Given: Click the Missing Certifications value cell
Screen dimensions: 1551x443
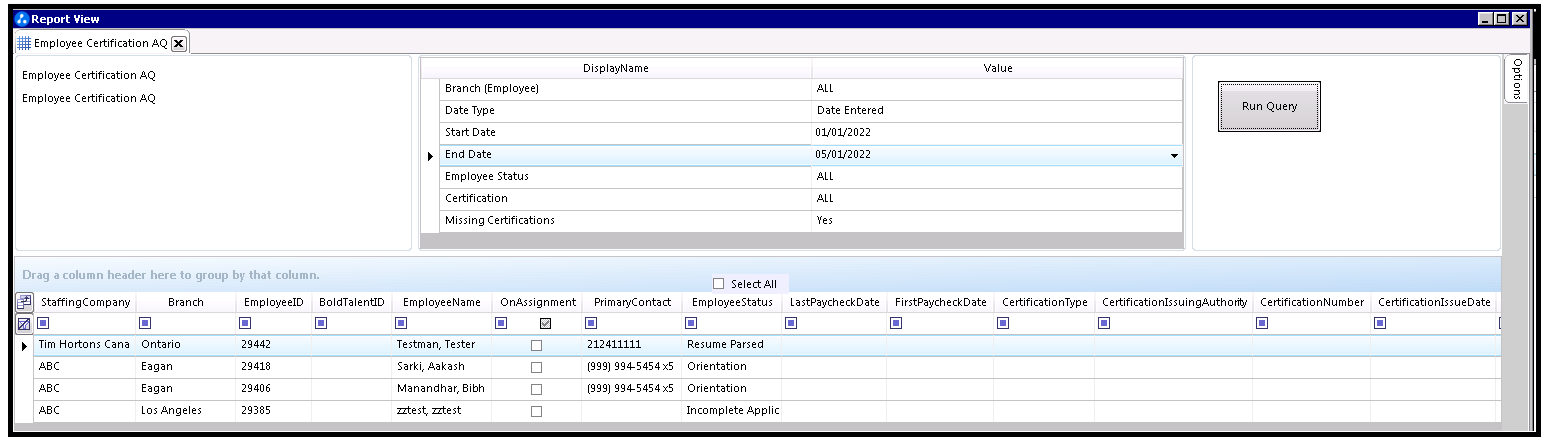Looking at the screenshot, I should click(995, 221).
